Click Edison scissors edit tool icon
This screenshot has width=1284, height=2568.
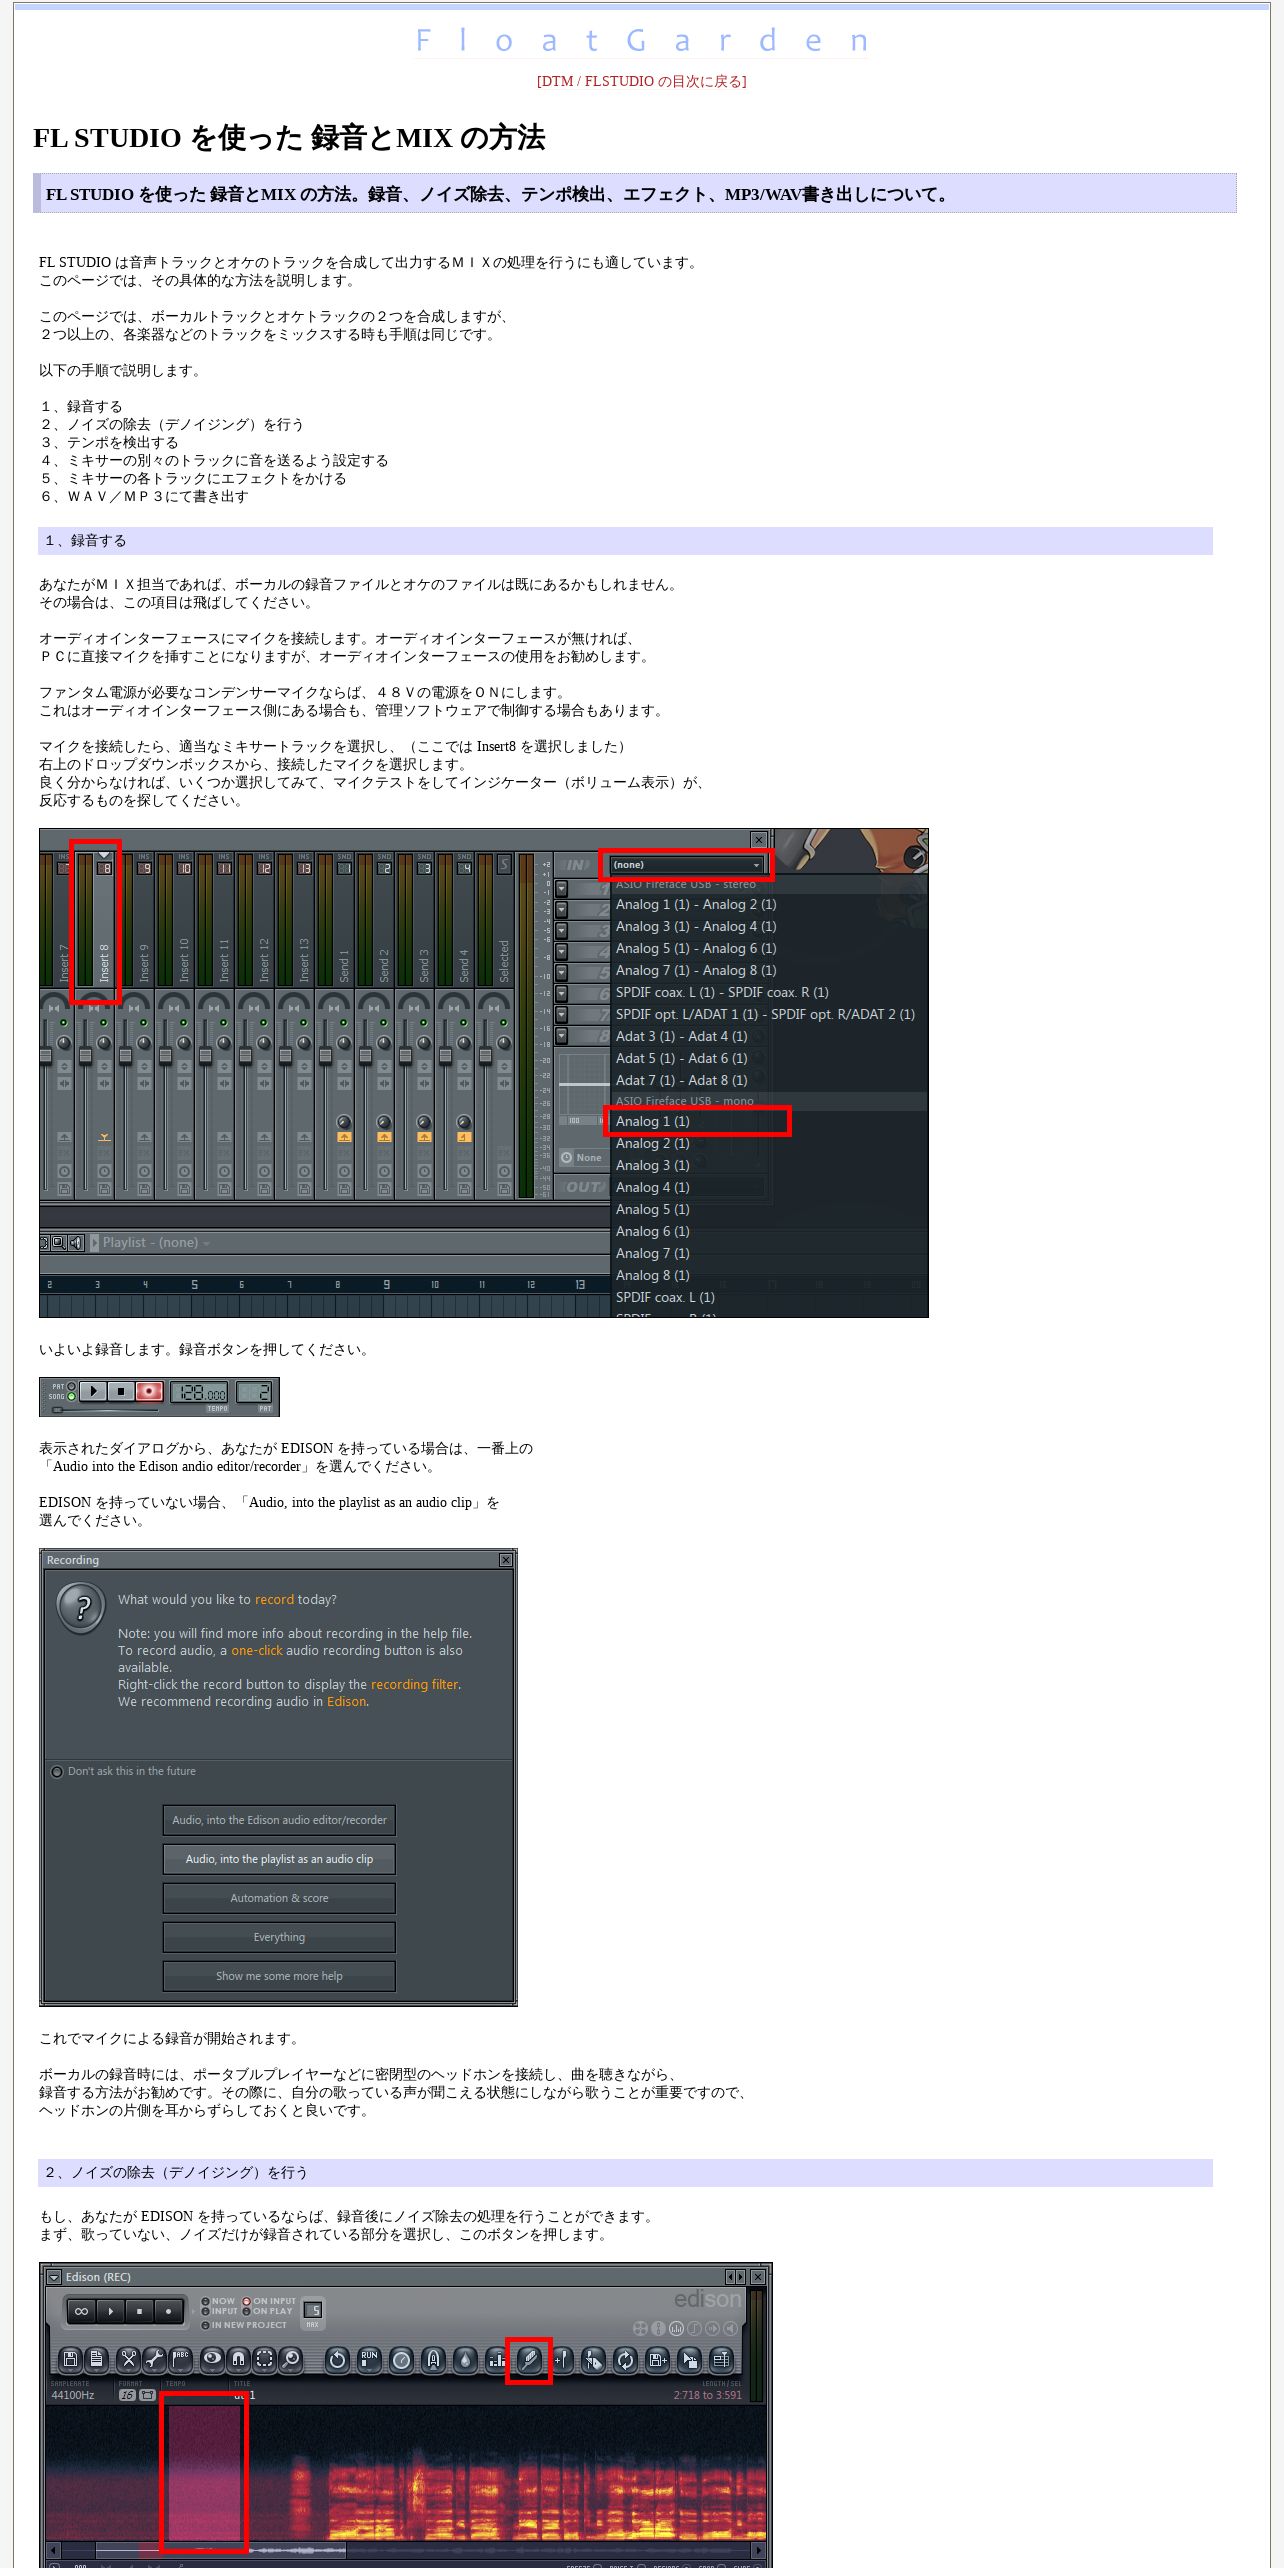coord(129,2359)
